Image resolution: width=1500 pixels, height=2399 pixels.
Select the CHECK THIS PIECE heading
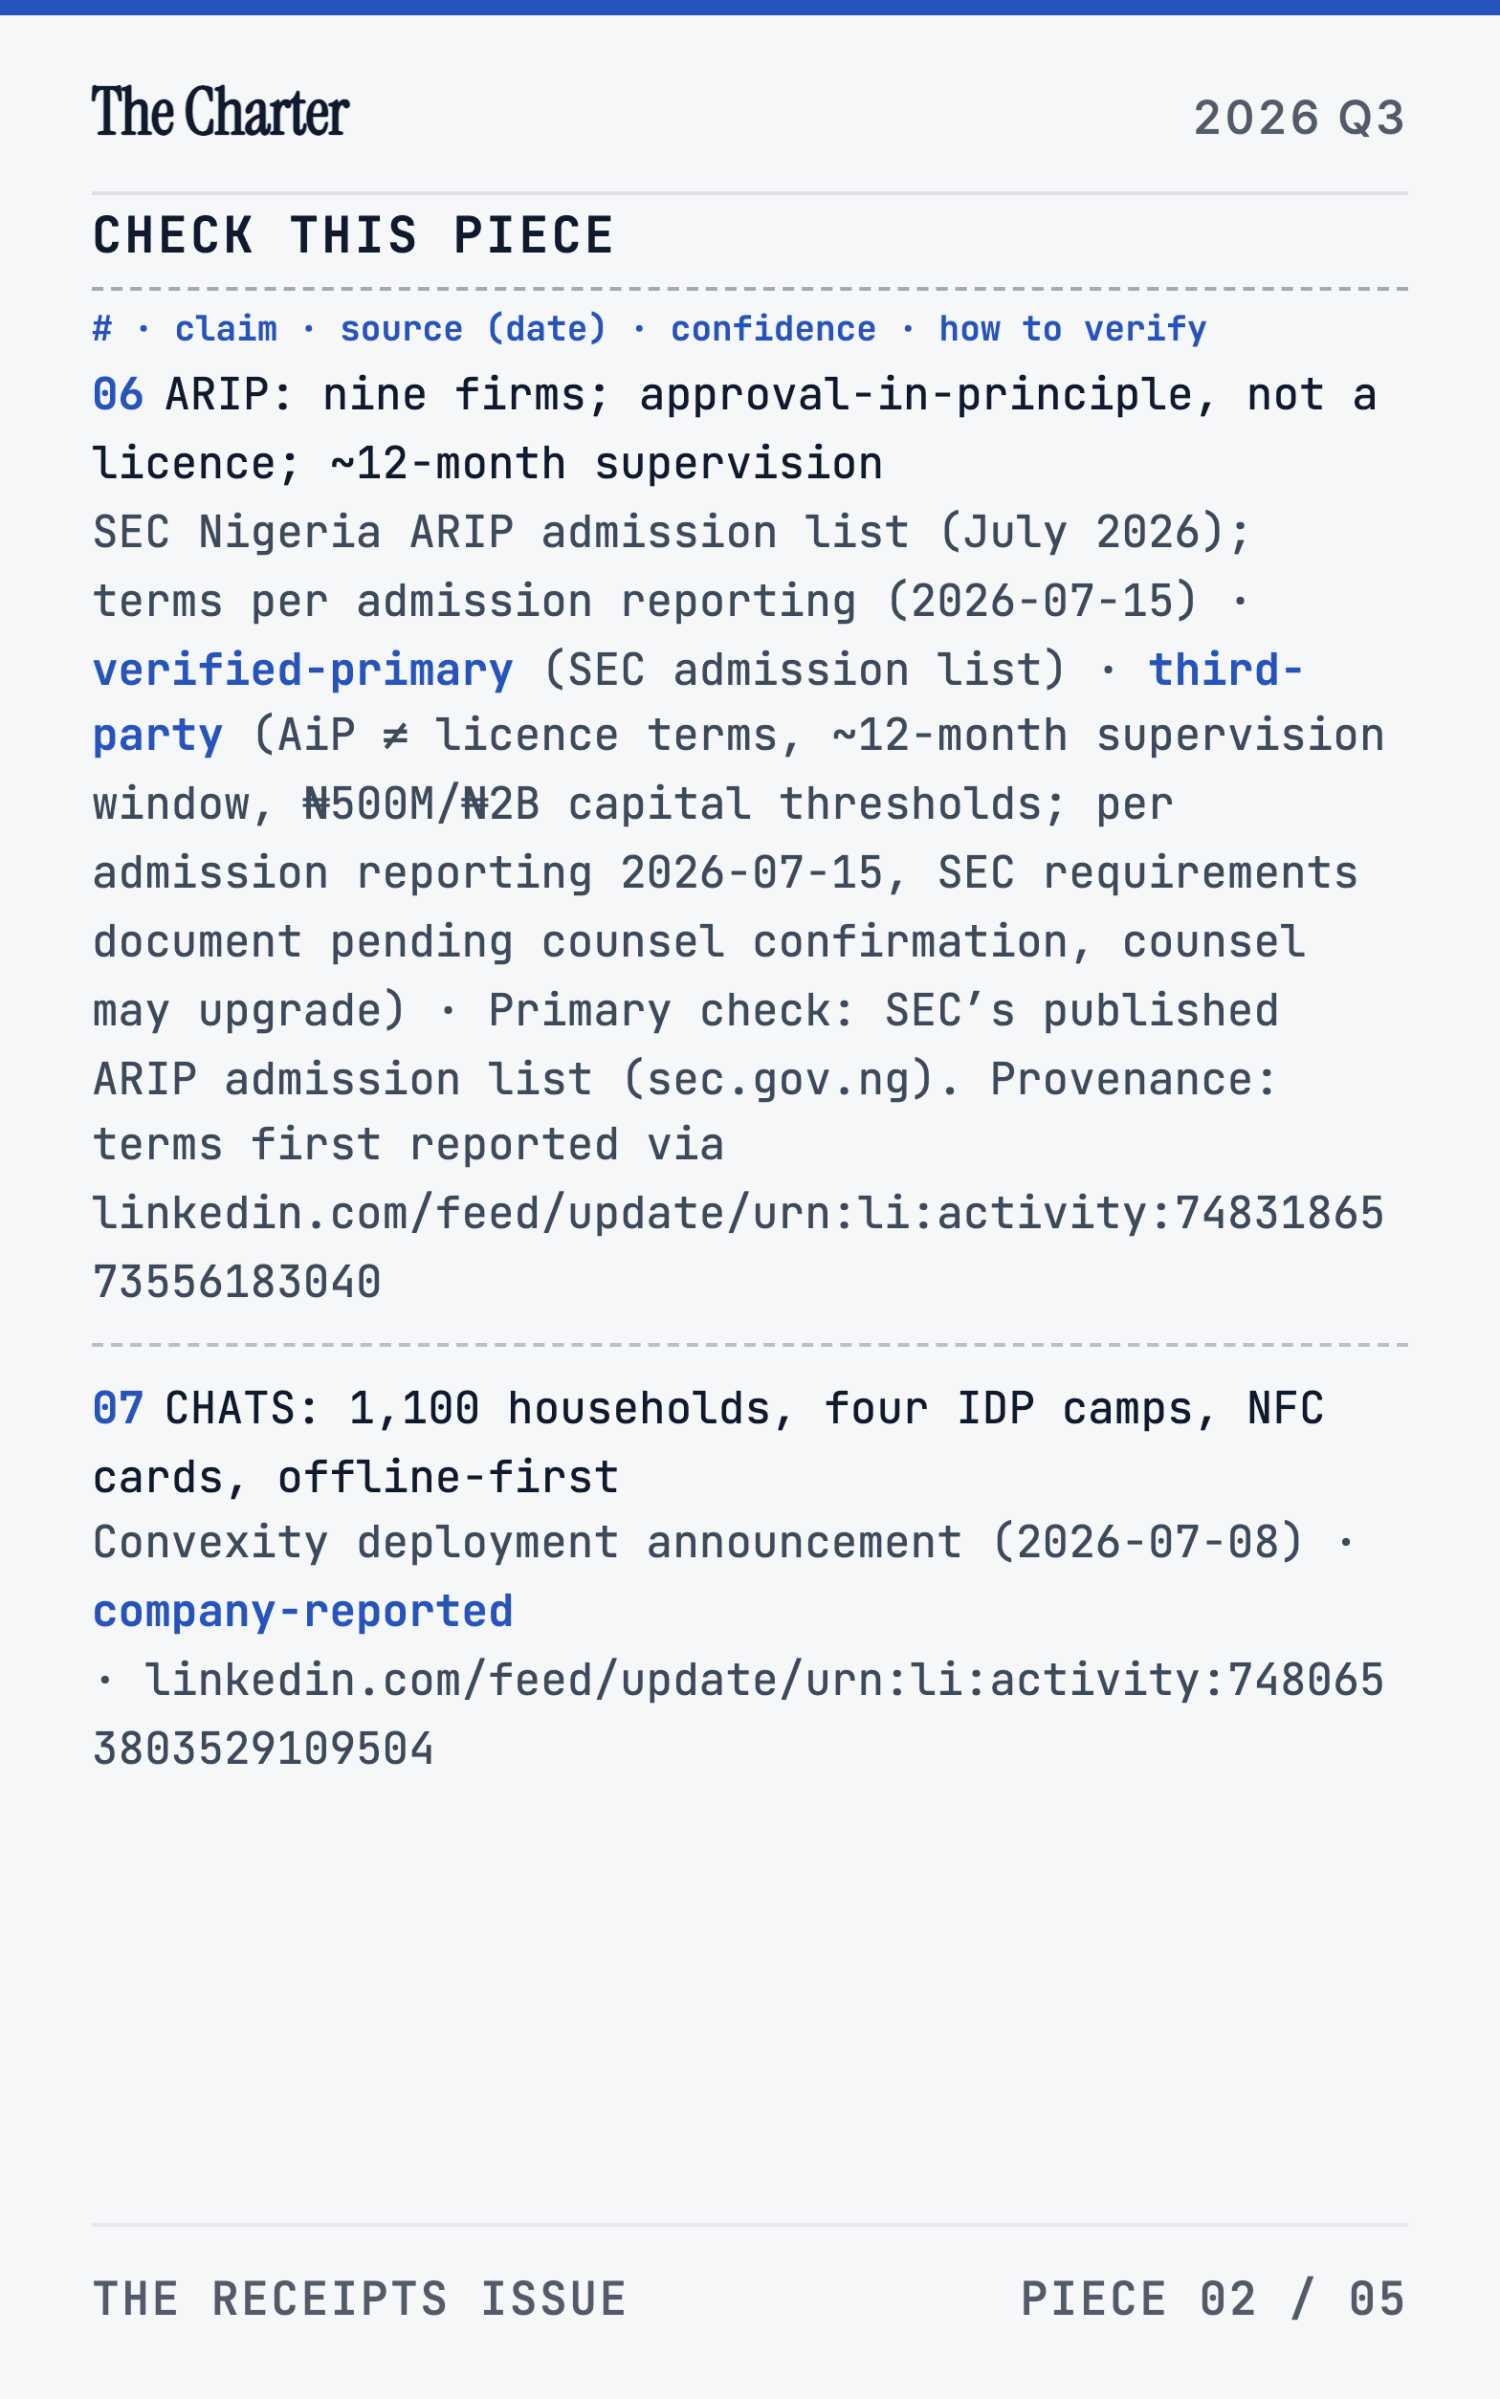point(353,236)
